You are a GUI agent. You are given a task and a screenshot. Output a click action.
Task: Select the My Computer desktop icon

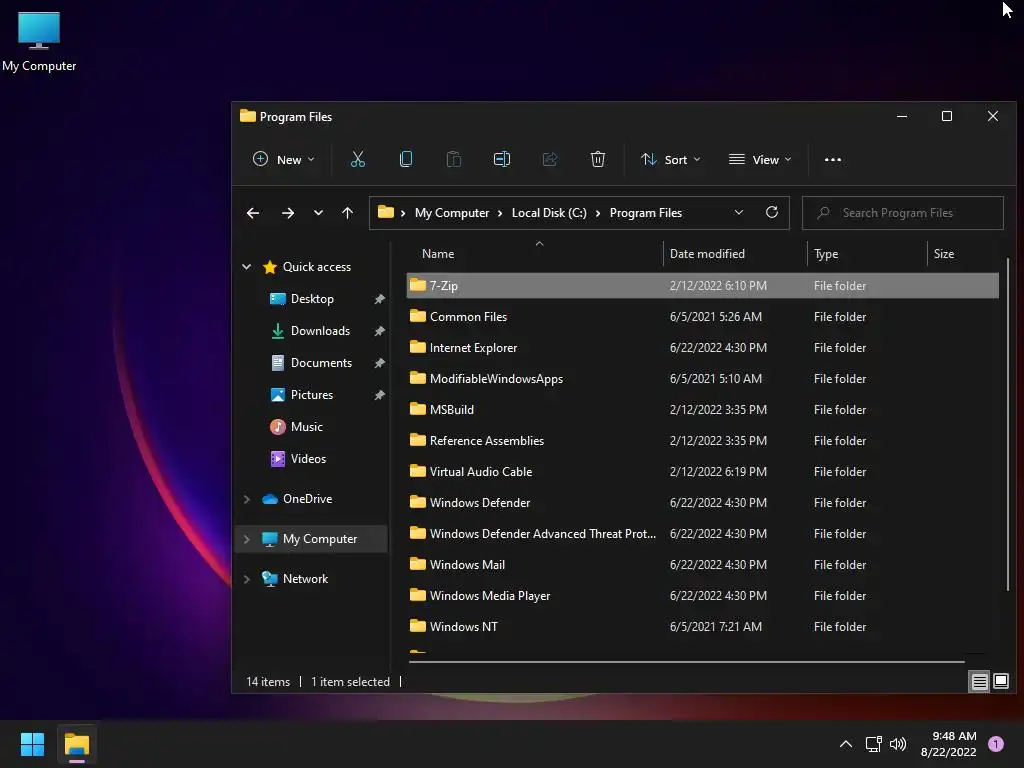tap(39, 42)
